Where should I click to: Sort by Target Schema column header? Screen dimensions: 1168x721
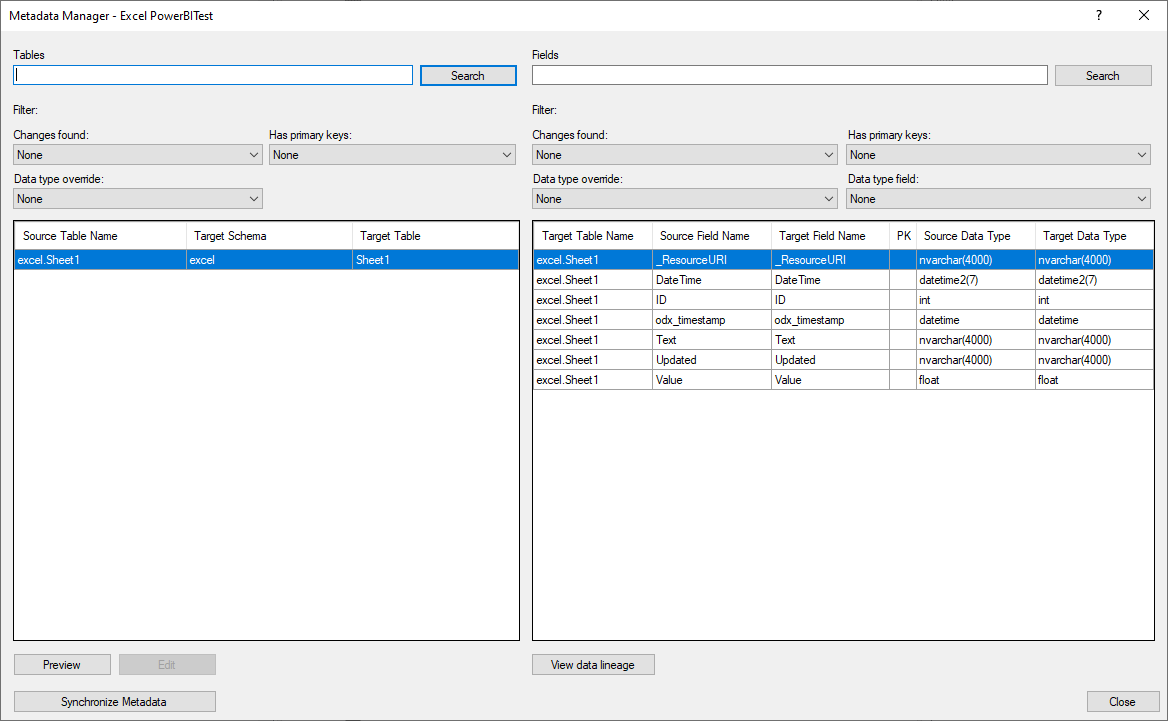tap(269, 236)
